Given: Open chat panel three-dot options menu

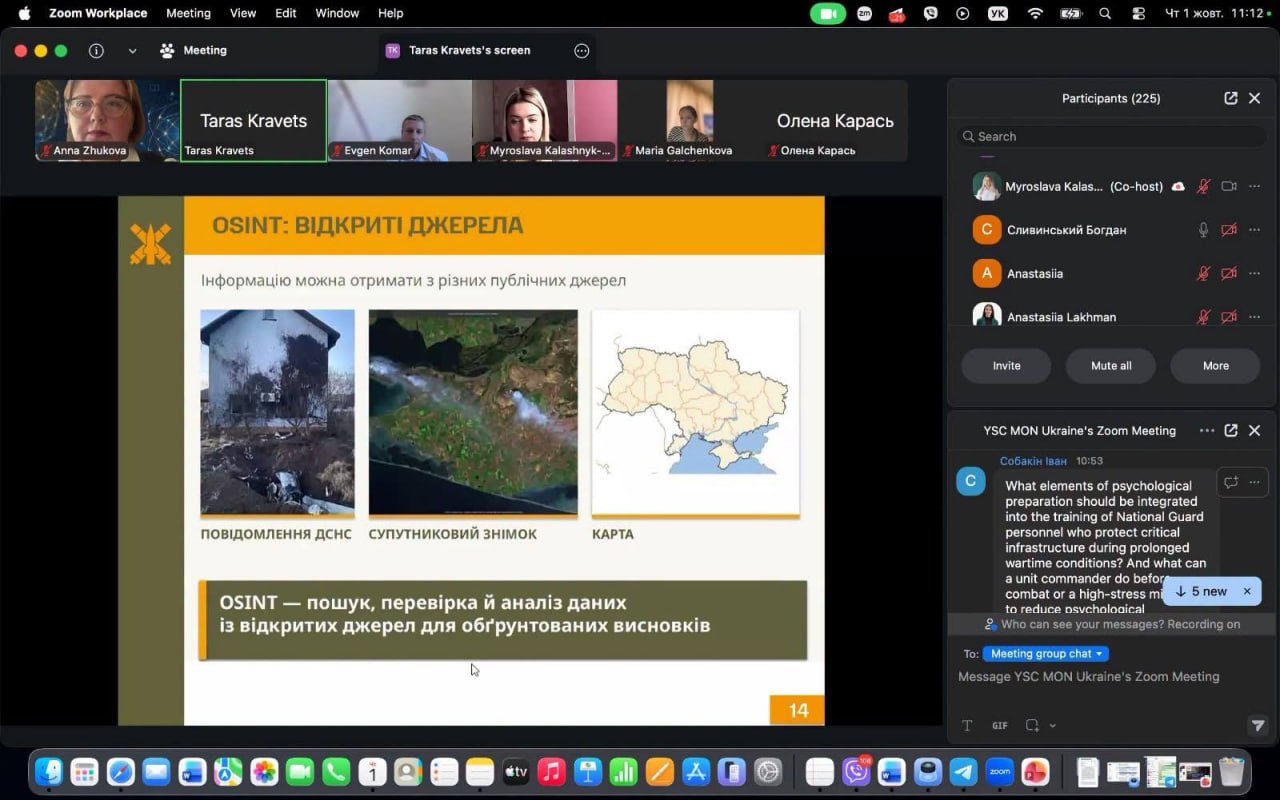Looking at the screenshot, I should [x=1207, y=431].
